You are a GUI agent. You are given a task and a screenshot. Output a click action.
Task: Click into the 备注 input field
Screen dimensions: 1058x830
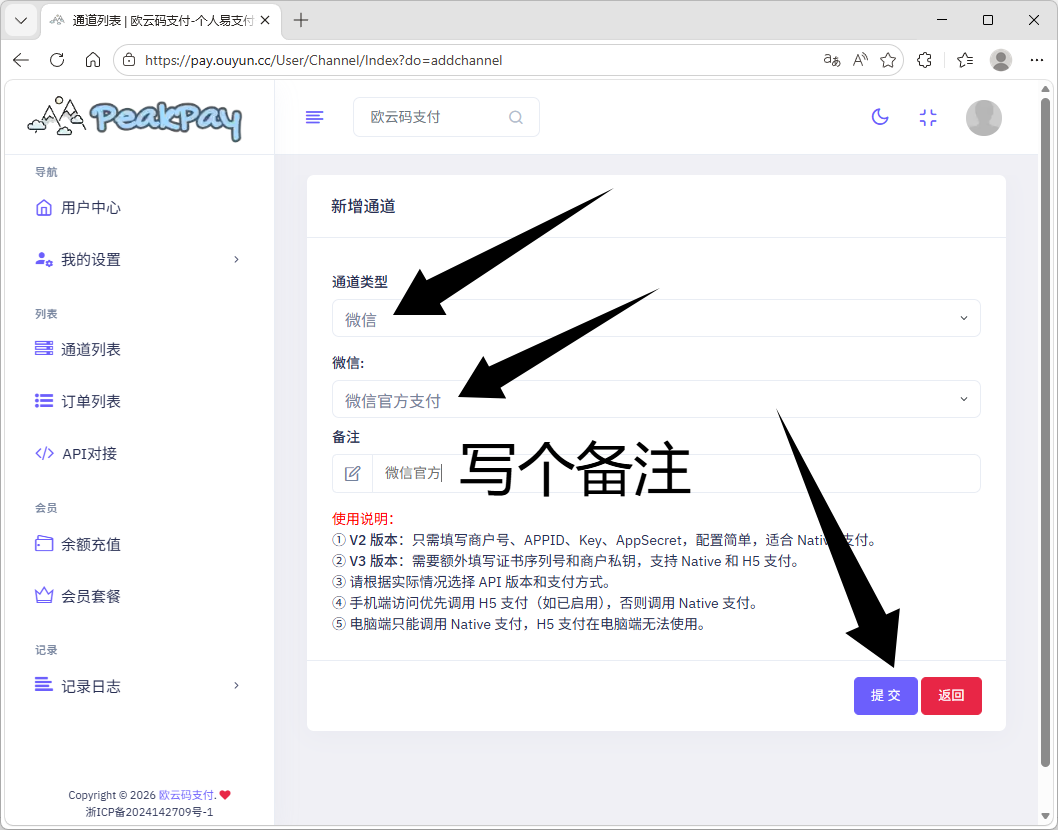tap(675, 473)
